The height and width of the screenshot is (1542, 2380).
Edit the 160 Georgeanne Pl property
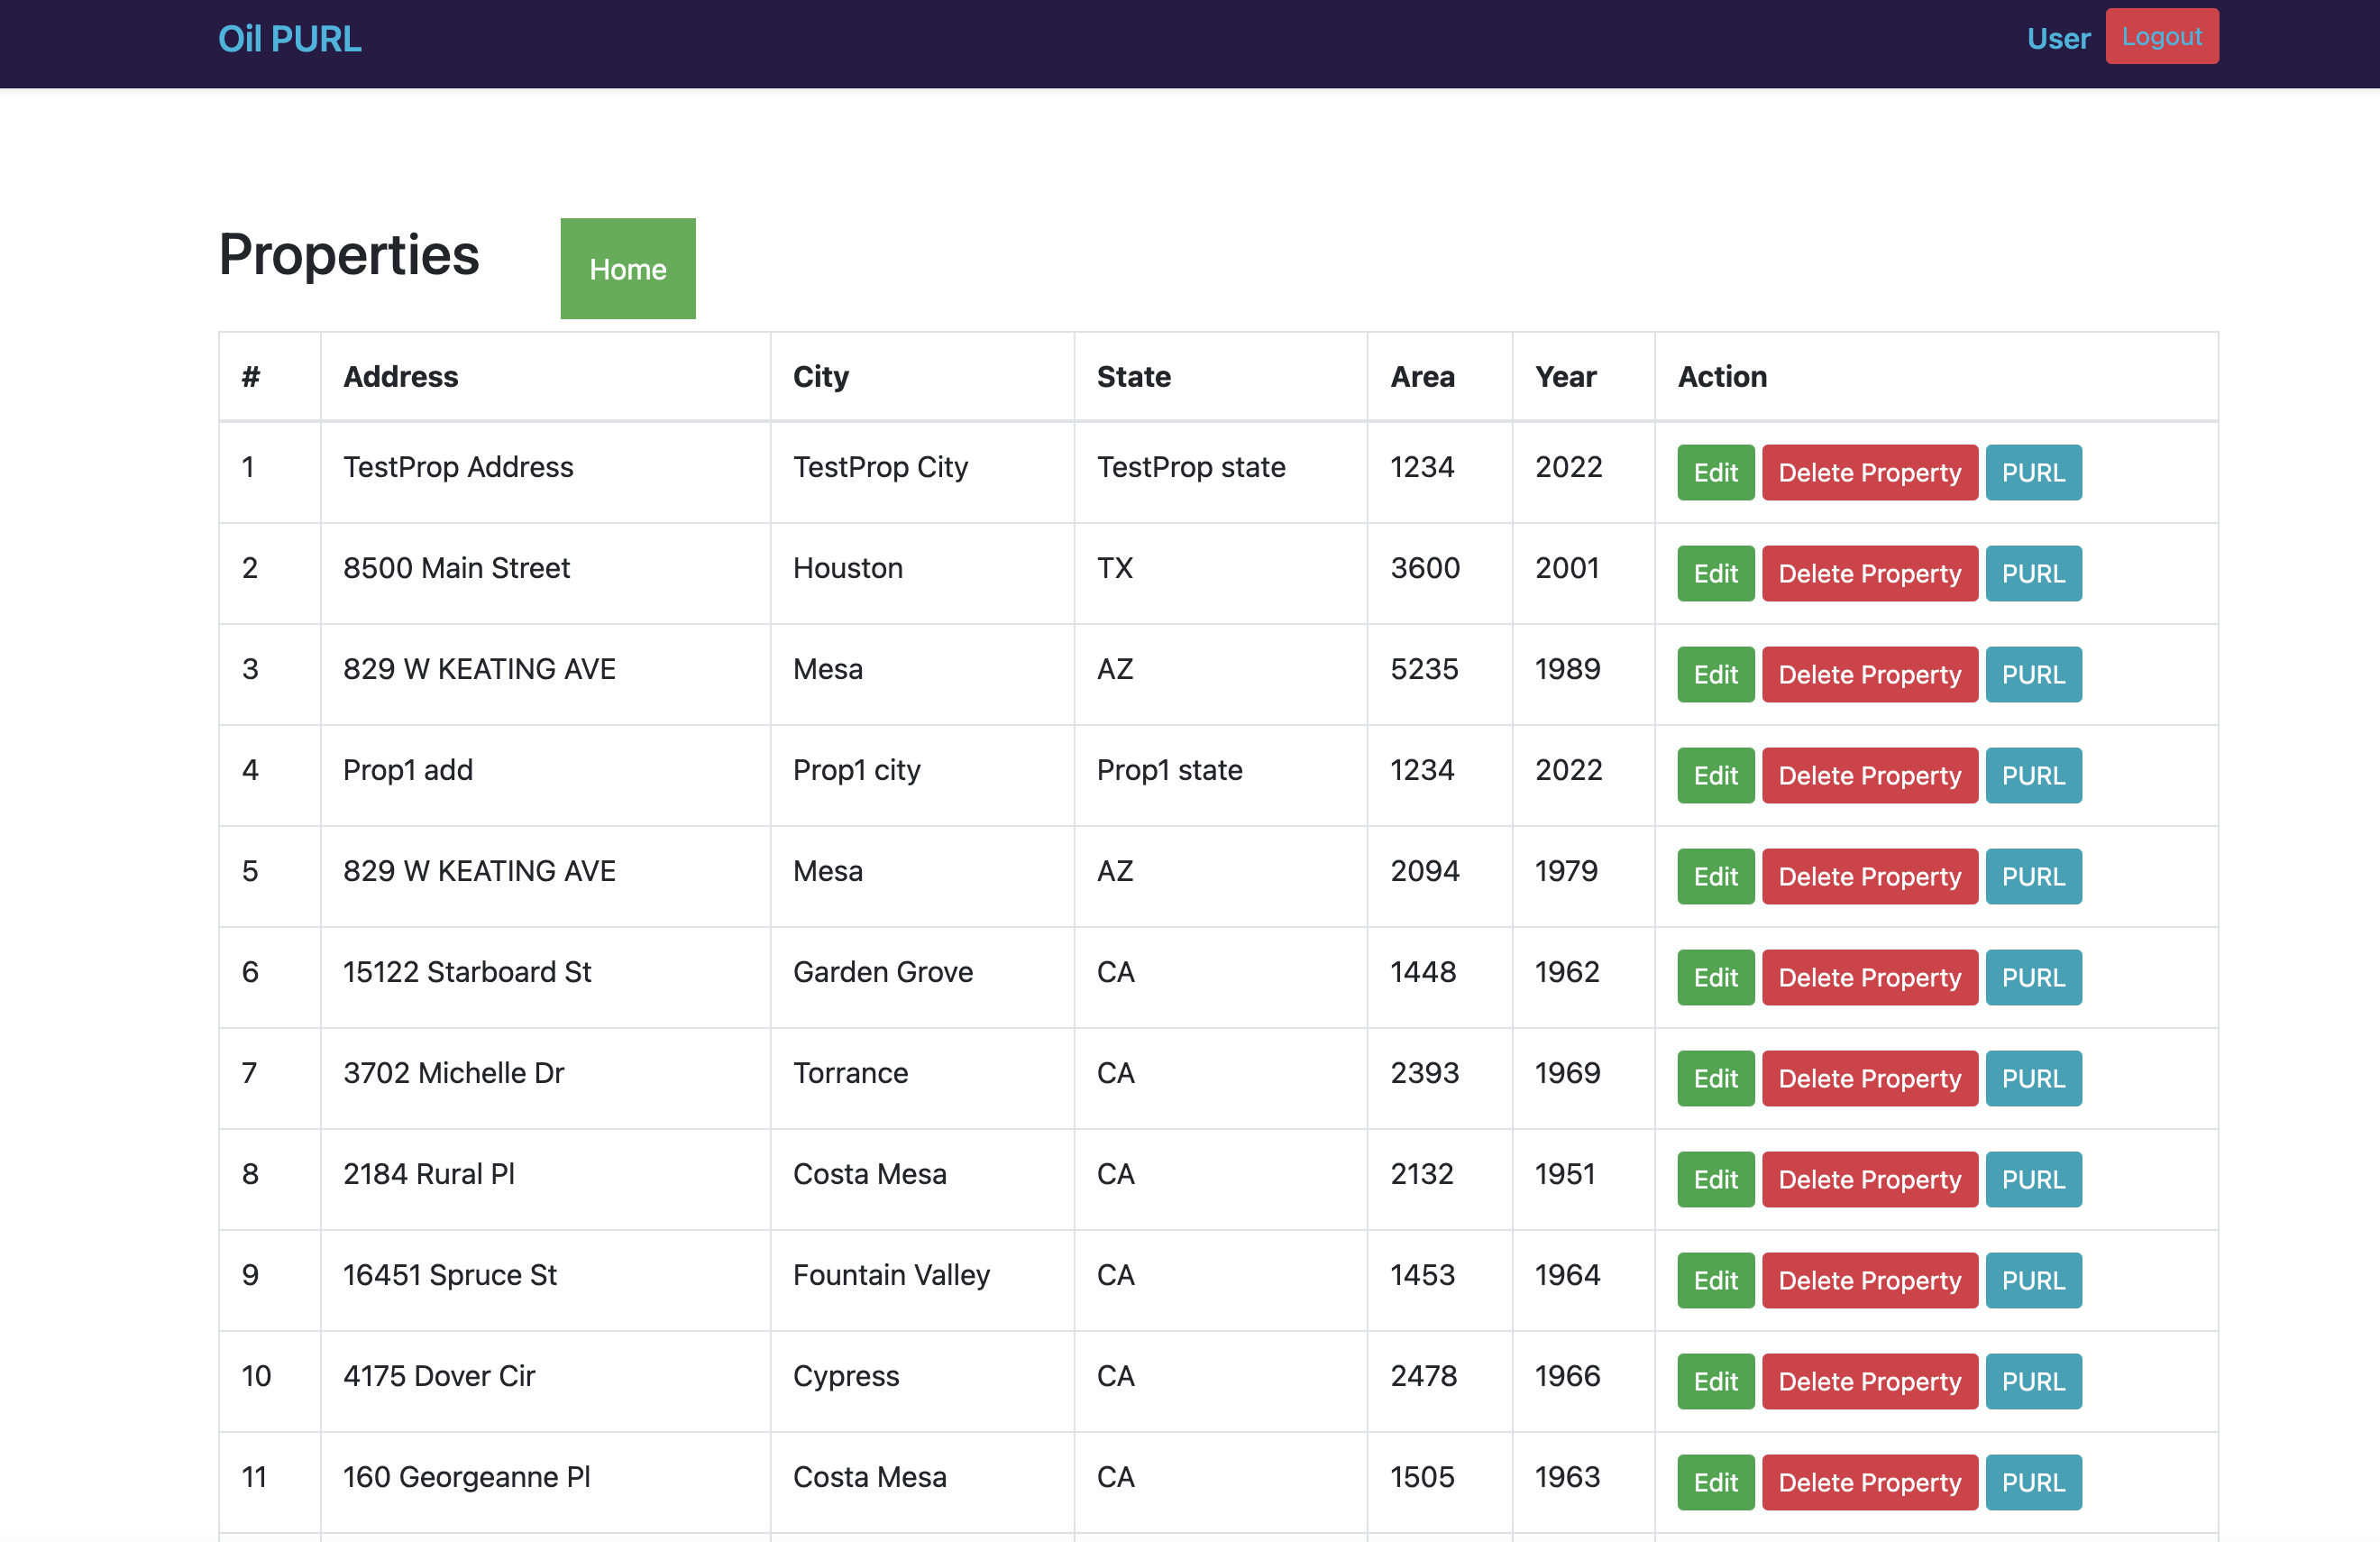[1715, 1483]
